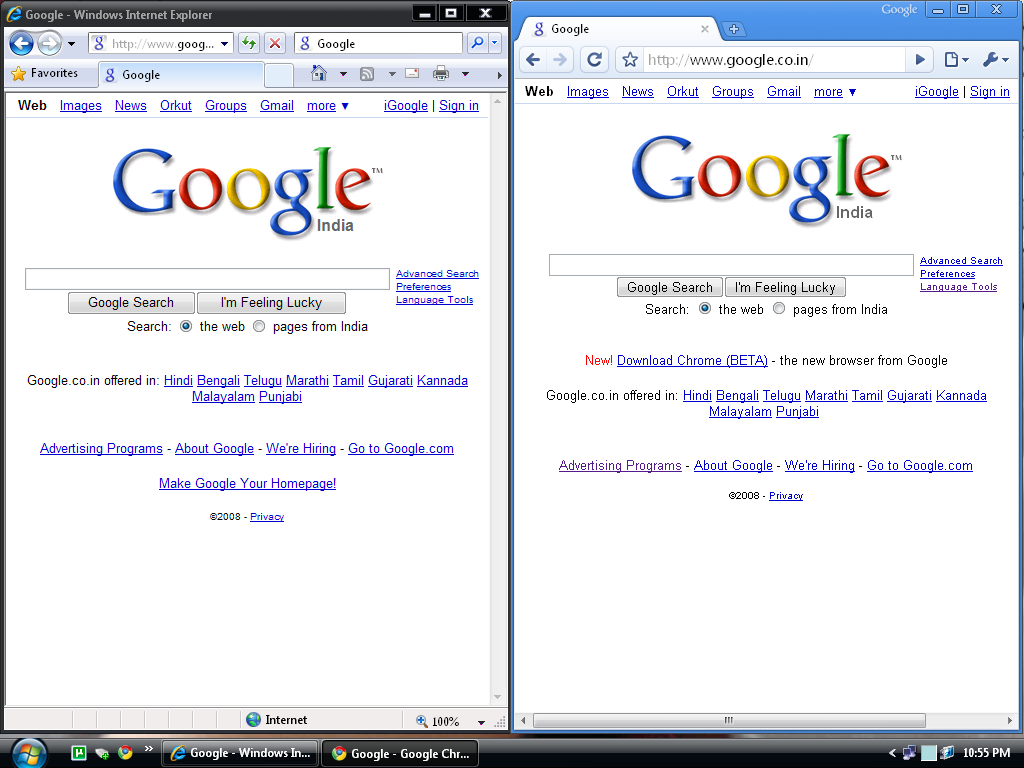Expand 'more' menu in Chrome Google page

pyautogui.click(x=835, y=91)
